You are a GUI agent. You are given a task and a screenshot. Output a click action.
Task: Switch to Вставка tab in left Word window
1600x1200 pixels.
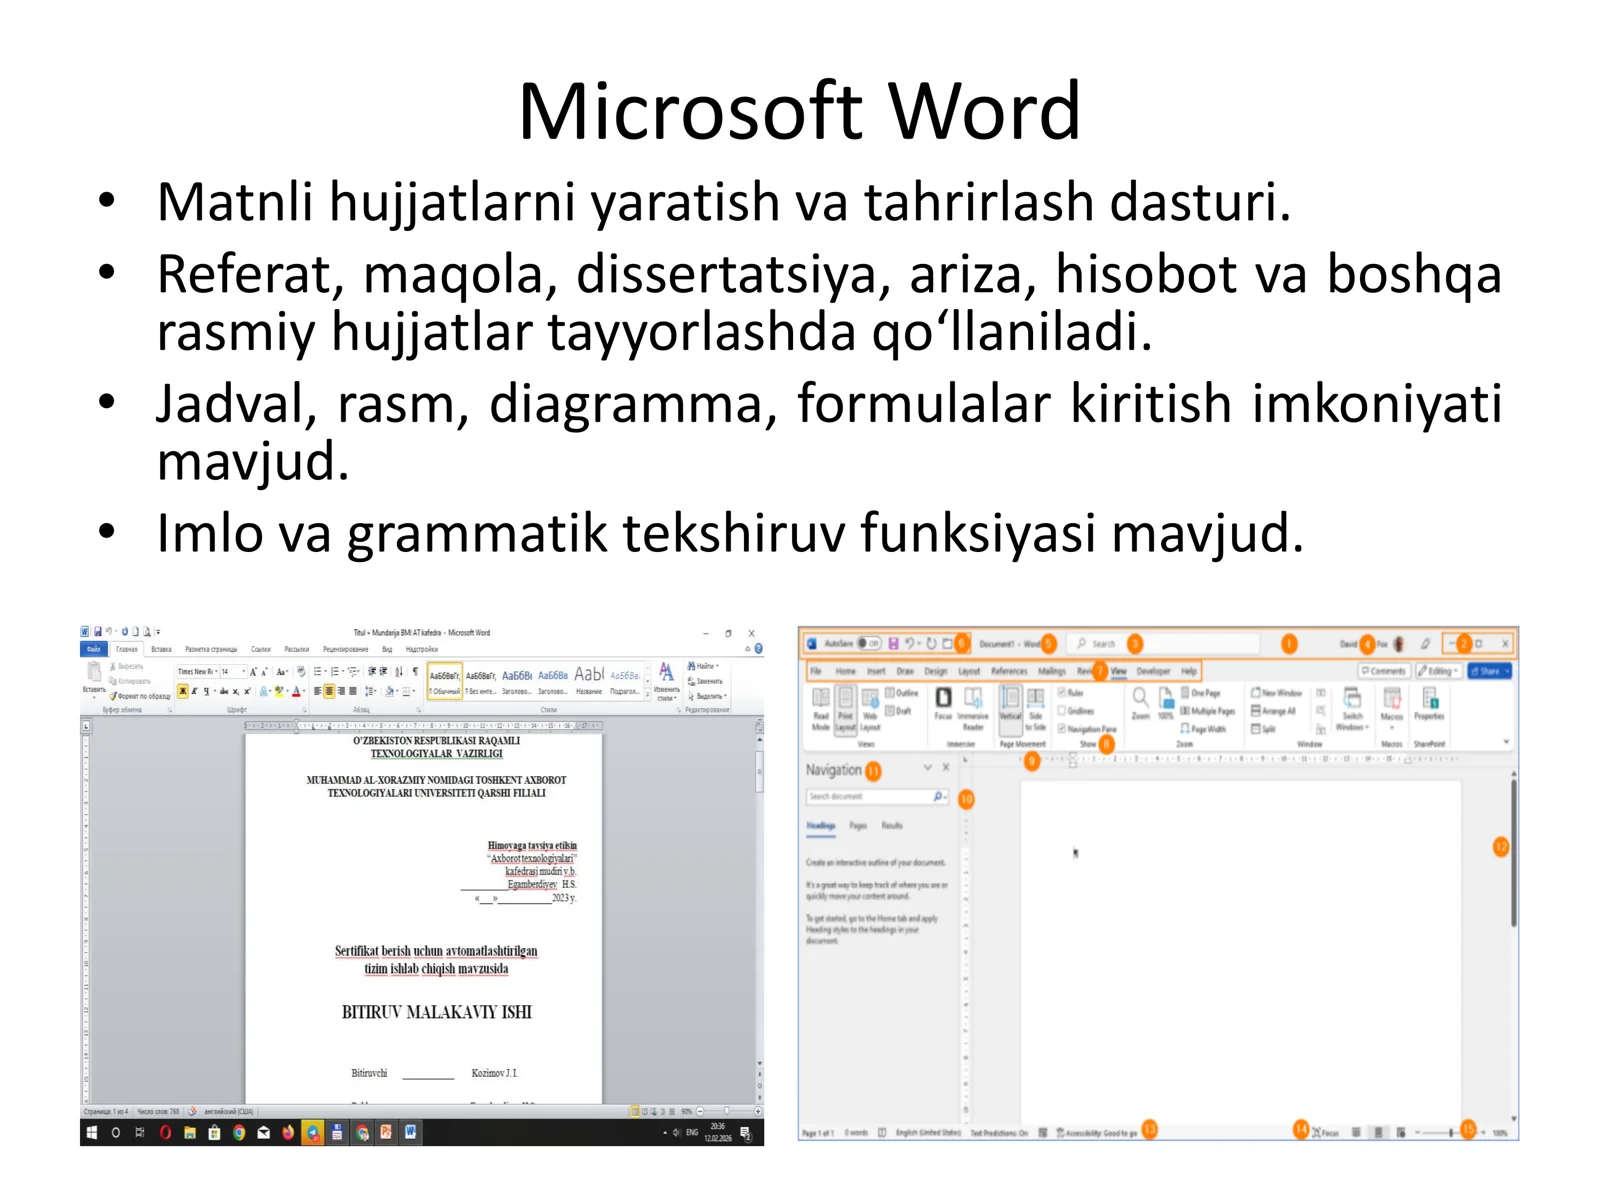coord(161,649)
